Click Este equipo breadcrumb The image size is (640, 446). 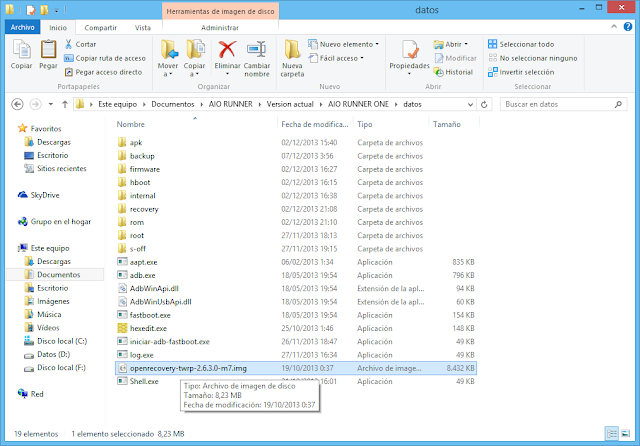pos(118,104)
